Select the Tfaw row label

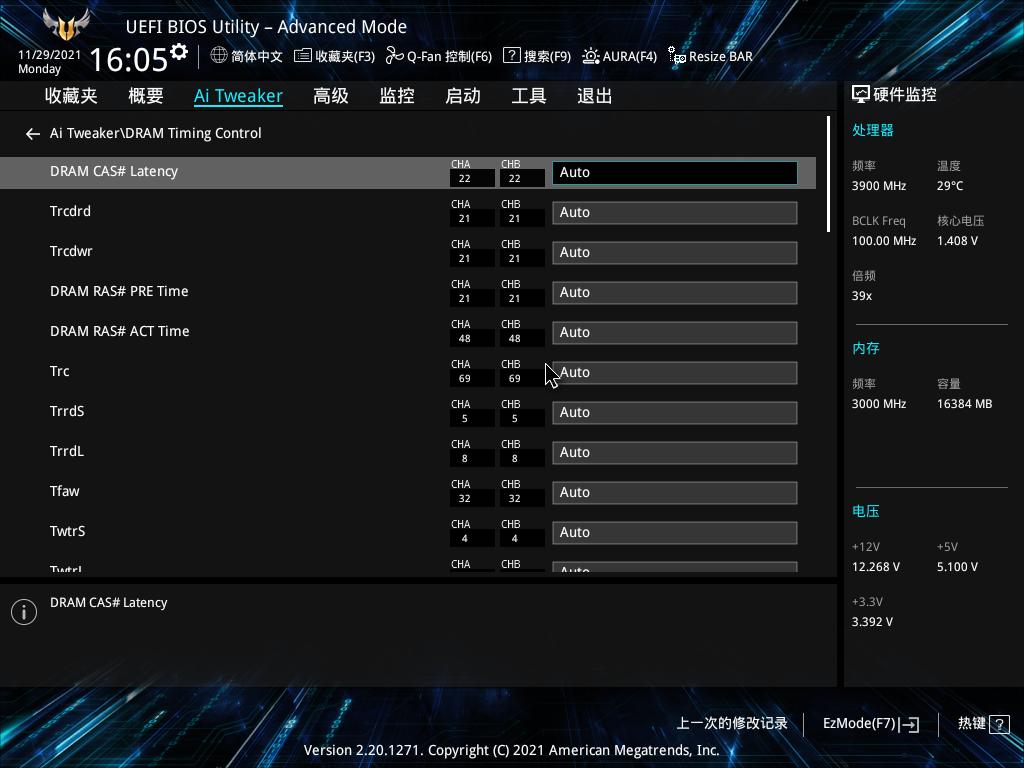pos(65,491)
